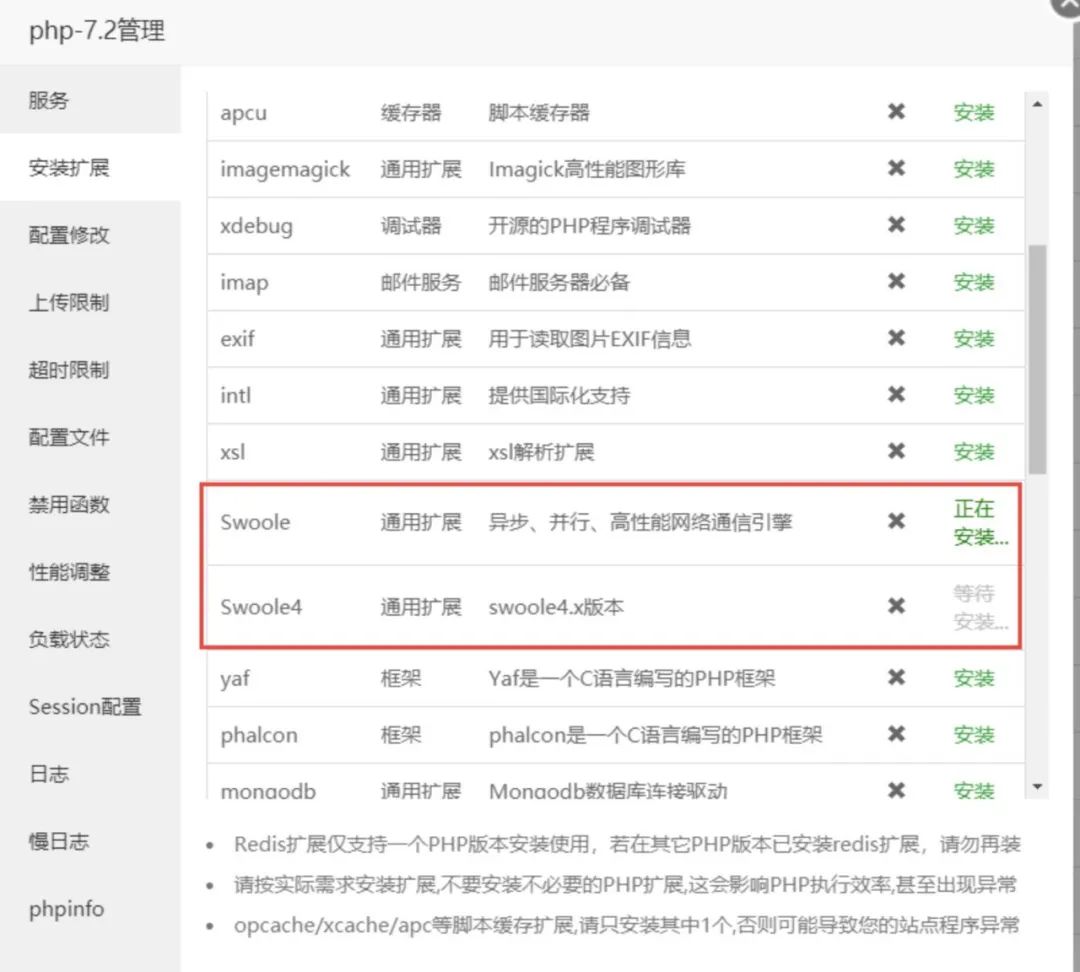Viewport: 1080px width, 972px height.
Task: Switch to 配置修改 in the sidebar
Action: point(58,235)
